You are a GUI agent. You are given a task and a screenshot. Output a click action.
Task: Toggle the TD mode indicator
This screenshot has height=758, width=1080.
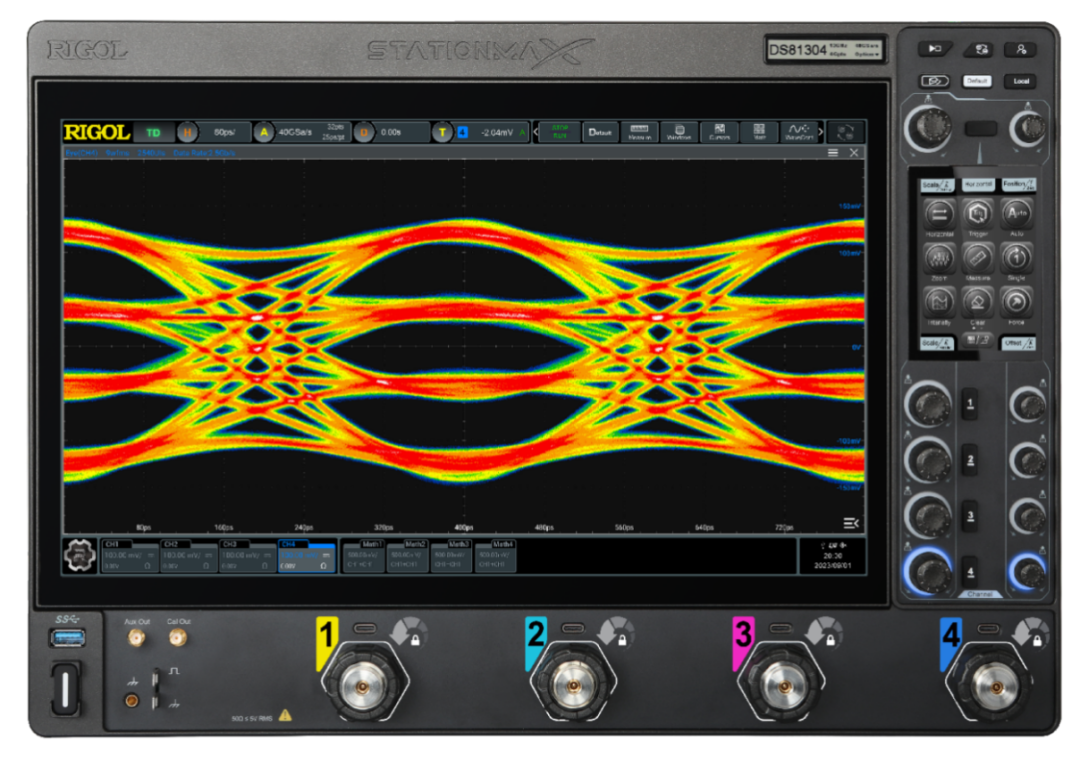point(153,132)
